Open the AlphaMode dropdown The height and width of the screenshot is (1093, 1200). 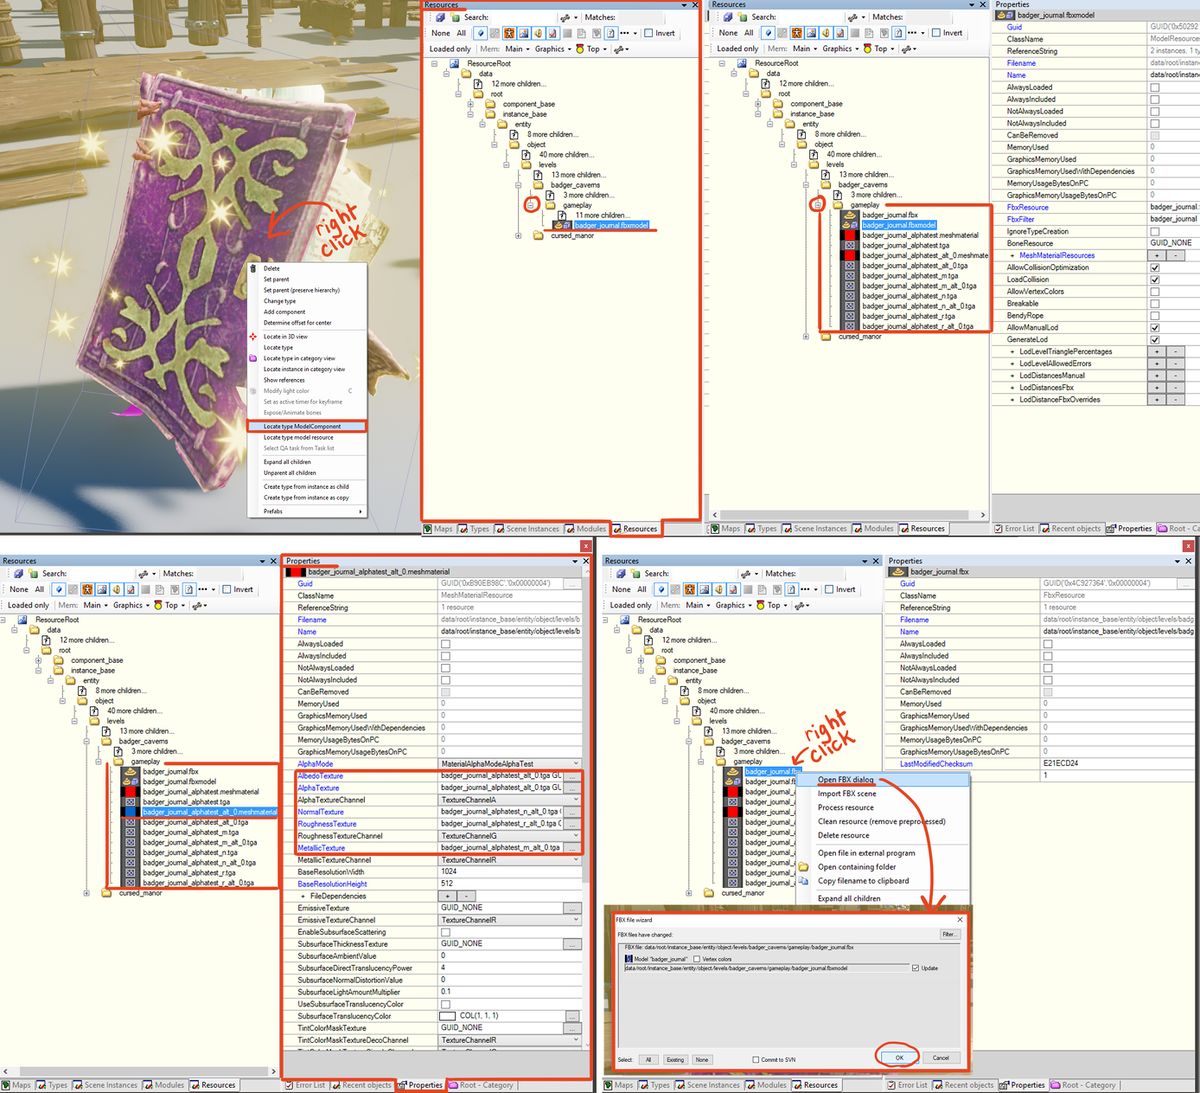(x=575, y=764)
